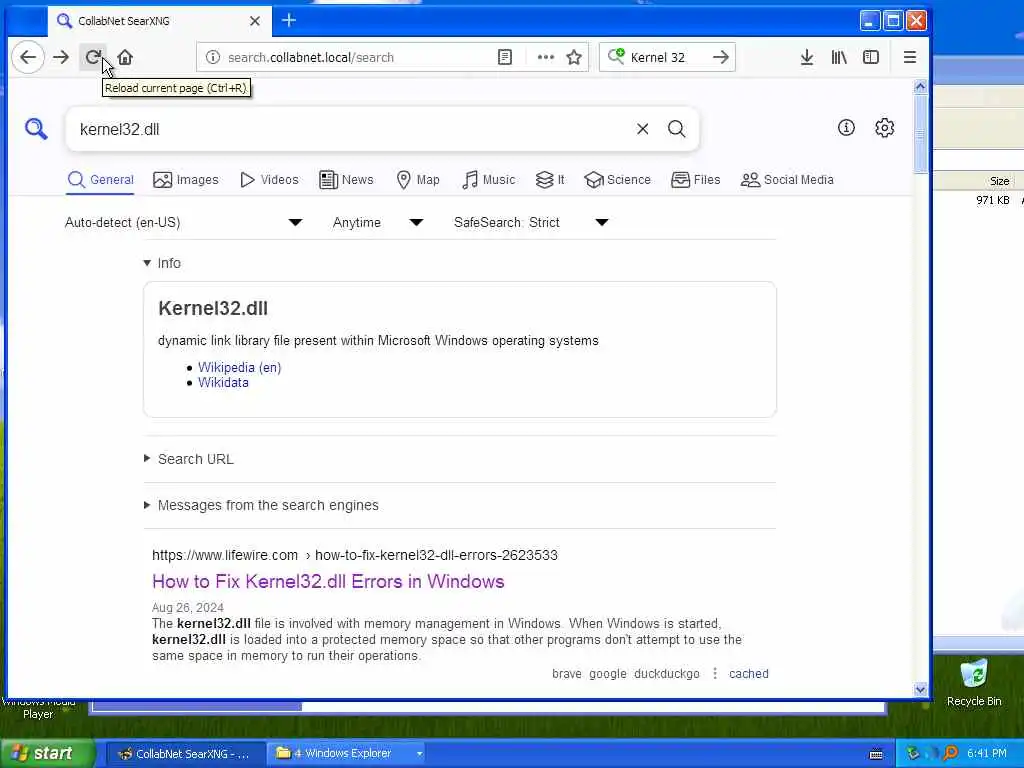Open the Wikipedia (en) link
Viewport: 1024px width, 768px height.
240,367
